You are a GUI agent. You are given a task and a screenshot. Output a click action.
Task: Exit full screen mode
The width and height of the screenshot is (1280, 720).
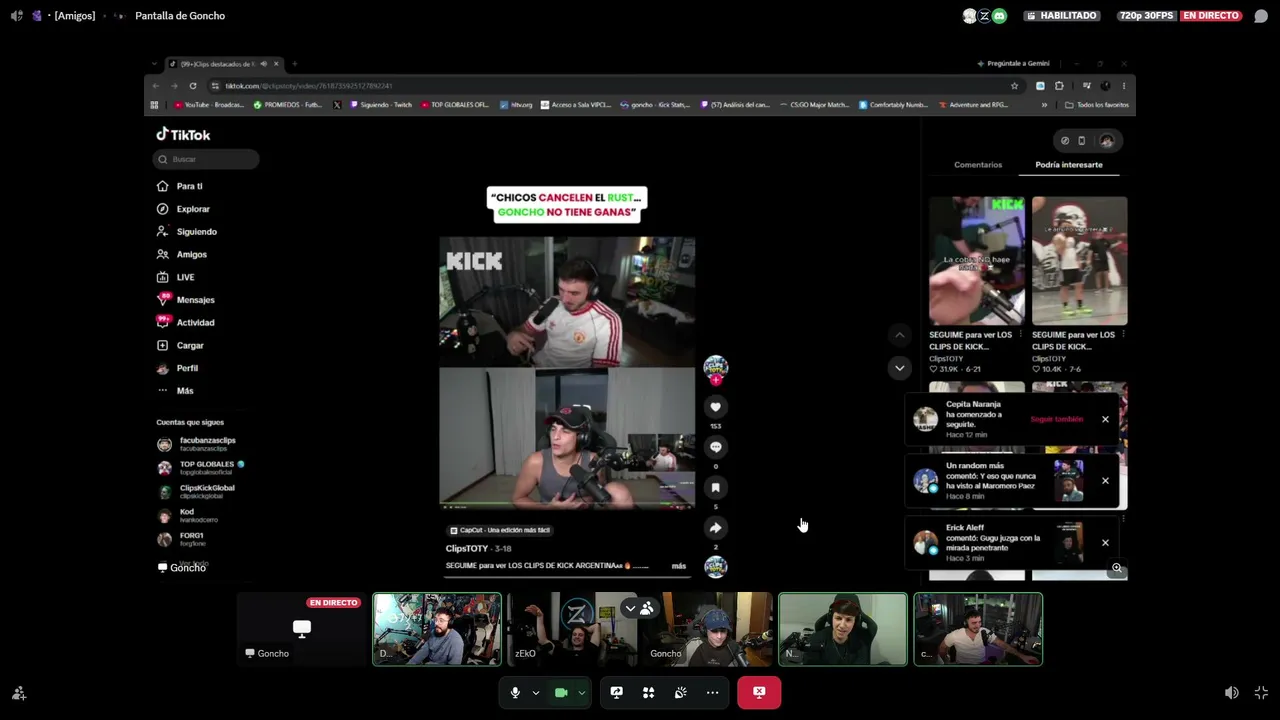(x=1262, y=692)
